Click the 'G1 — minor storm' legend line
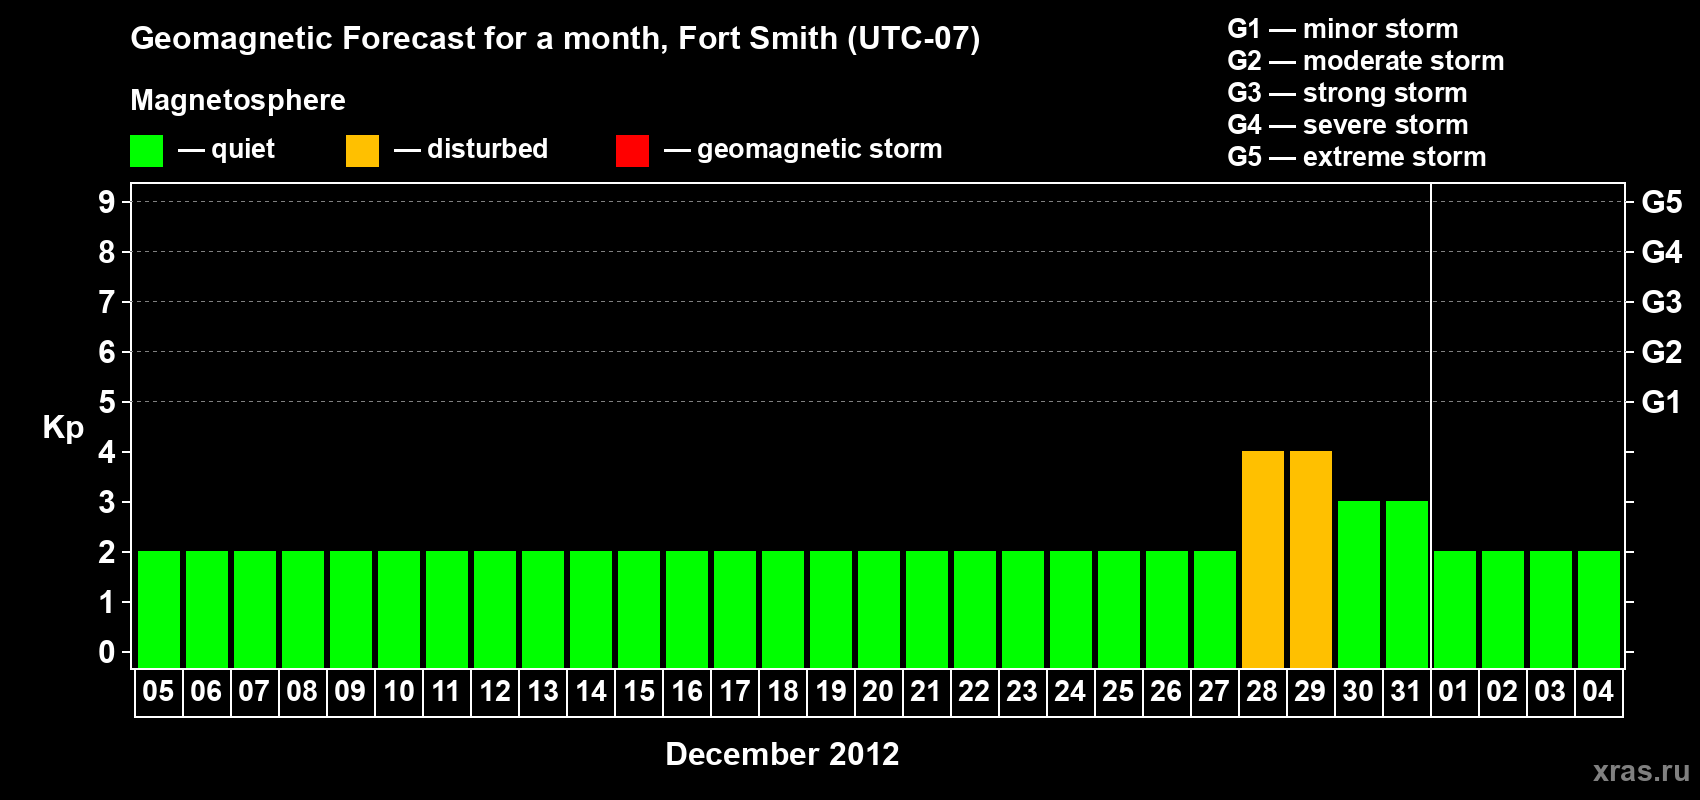Screen dimensions: 1700x800 [1343, 29]
